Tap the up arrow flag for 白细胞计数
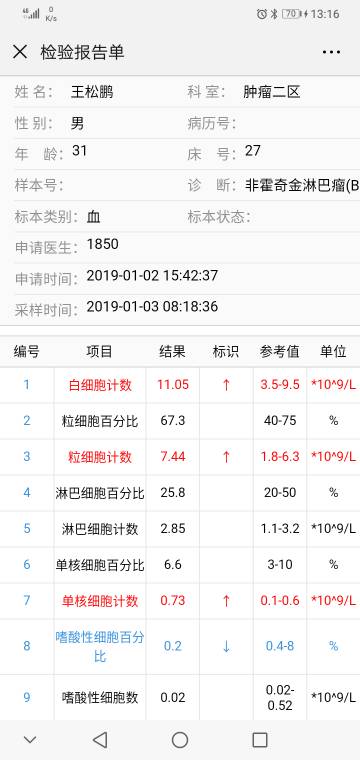The width and height of the screenshot is (360, 760). pos(226,385)
